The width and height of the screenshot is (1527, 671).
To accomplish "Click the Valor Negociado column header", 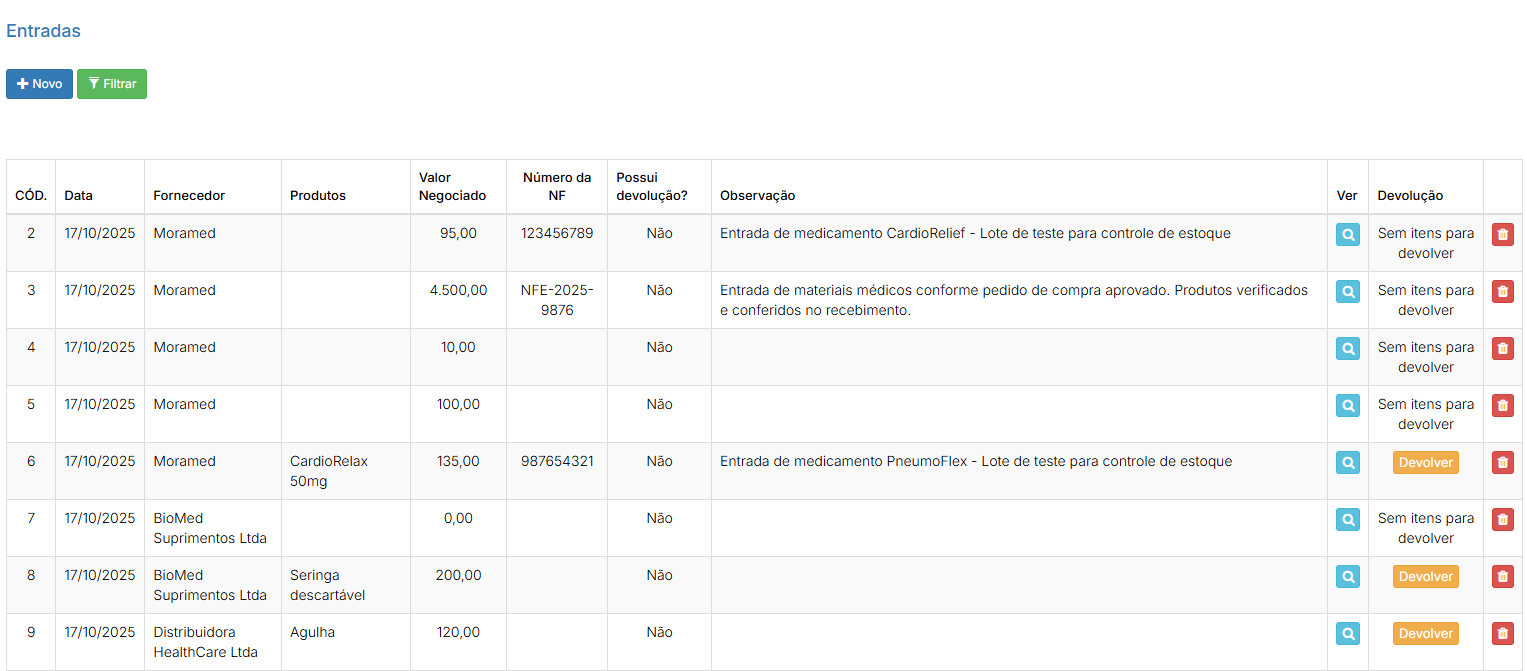I will [452, 187].
